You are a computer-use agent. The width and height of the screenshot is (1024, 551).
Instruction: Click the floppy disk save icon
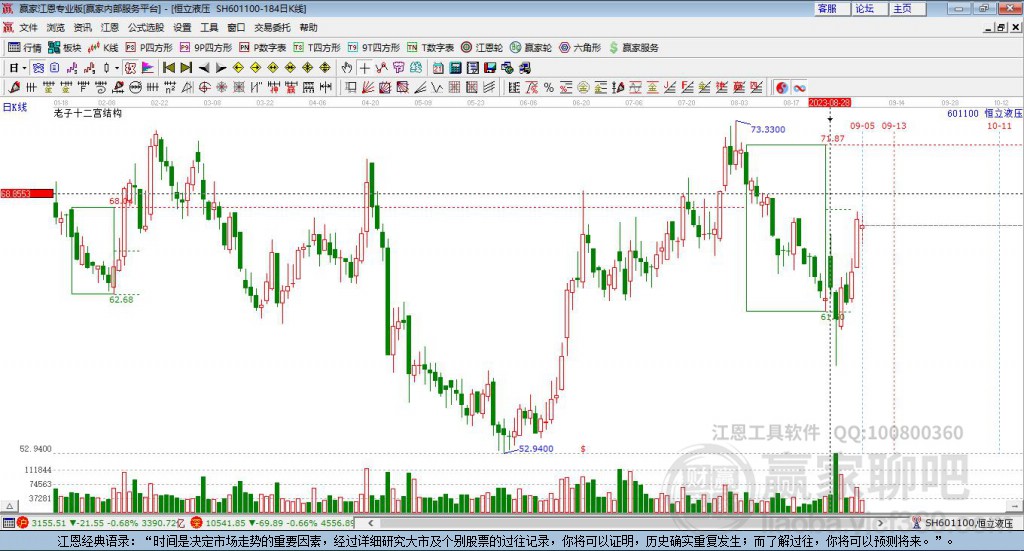[490, 68]
